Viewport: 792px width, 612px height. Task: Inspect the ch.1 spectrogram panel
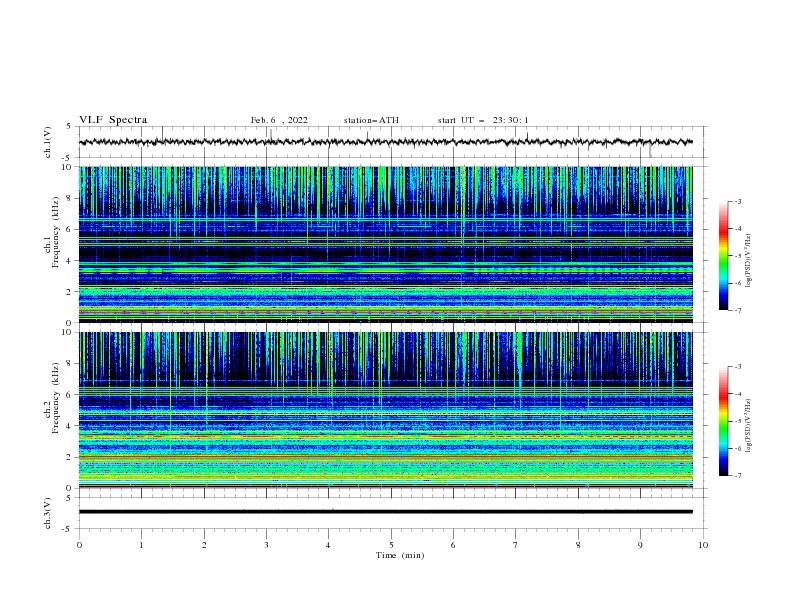[386, 244]
